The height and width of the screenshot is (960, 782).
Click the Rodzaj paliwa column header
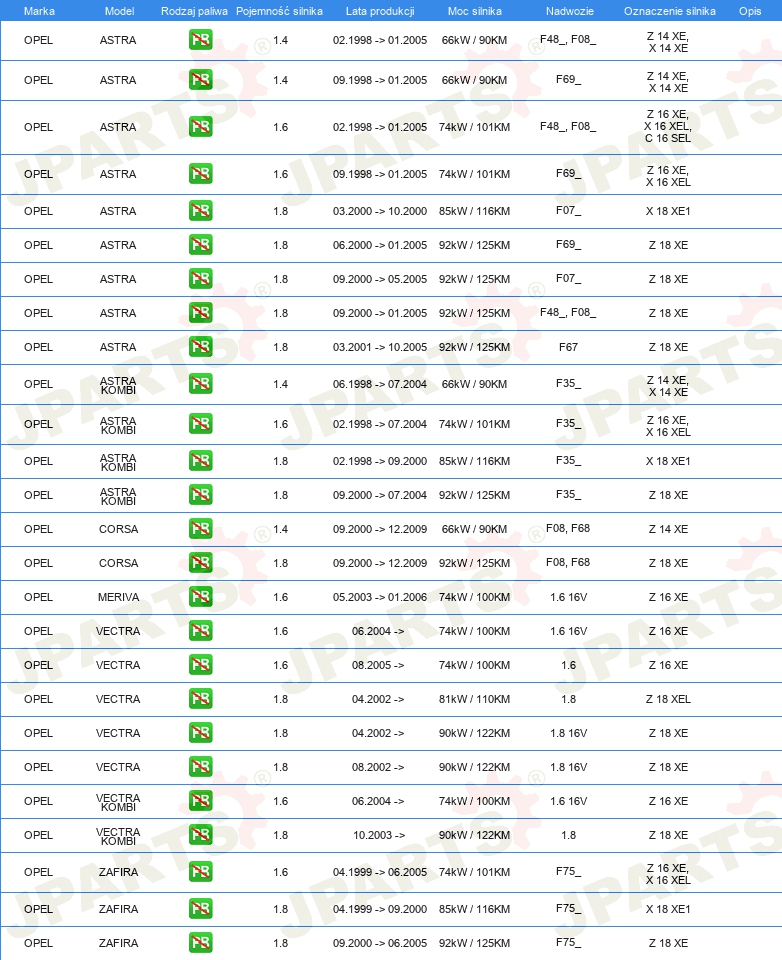point(194,11)
